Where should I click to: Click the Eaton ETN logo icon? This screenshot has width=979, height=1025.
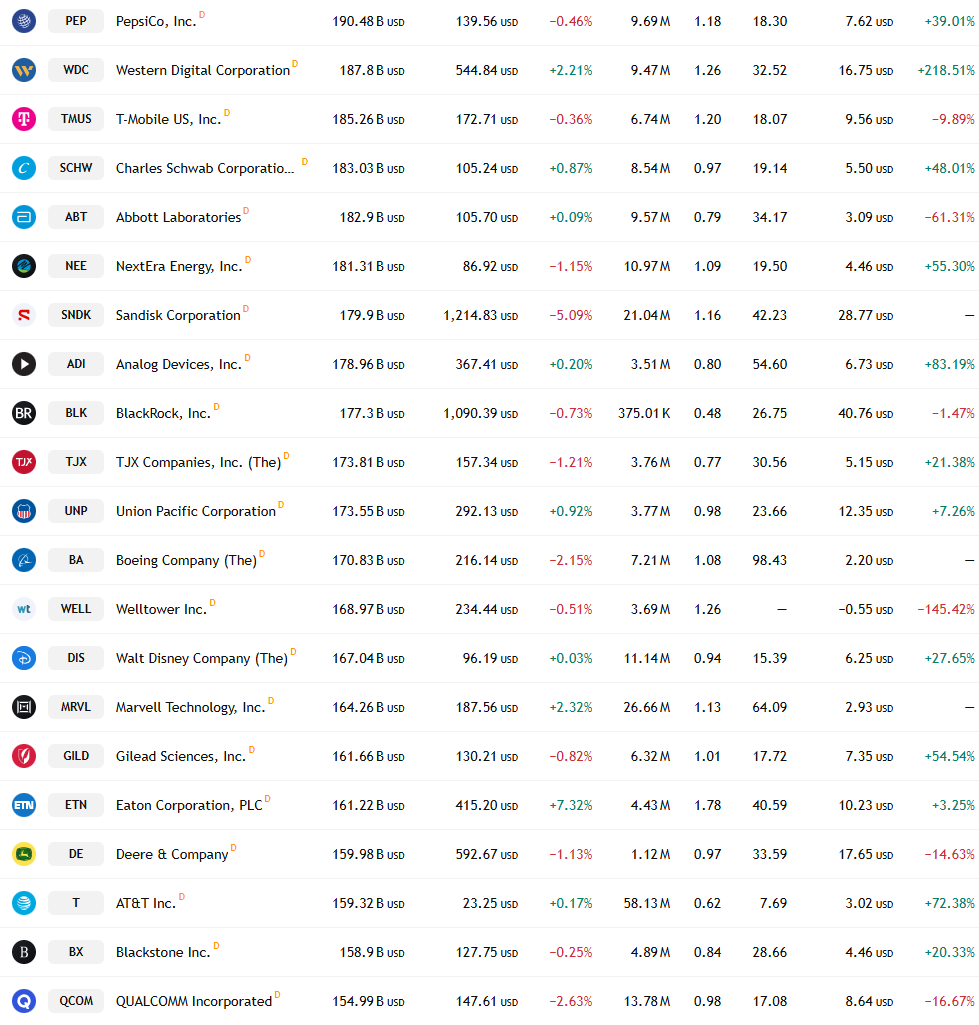[24, 805]
